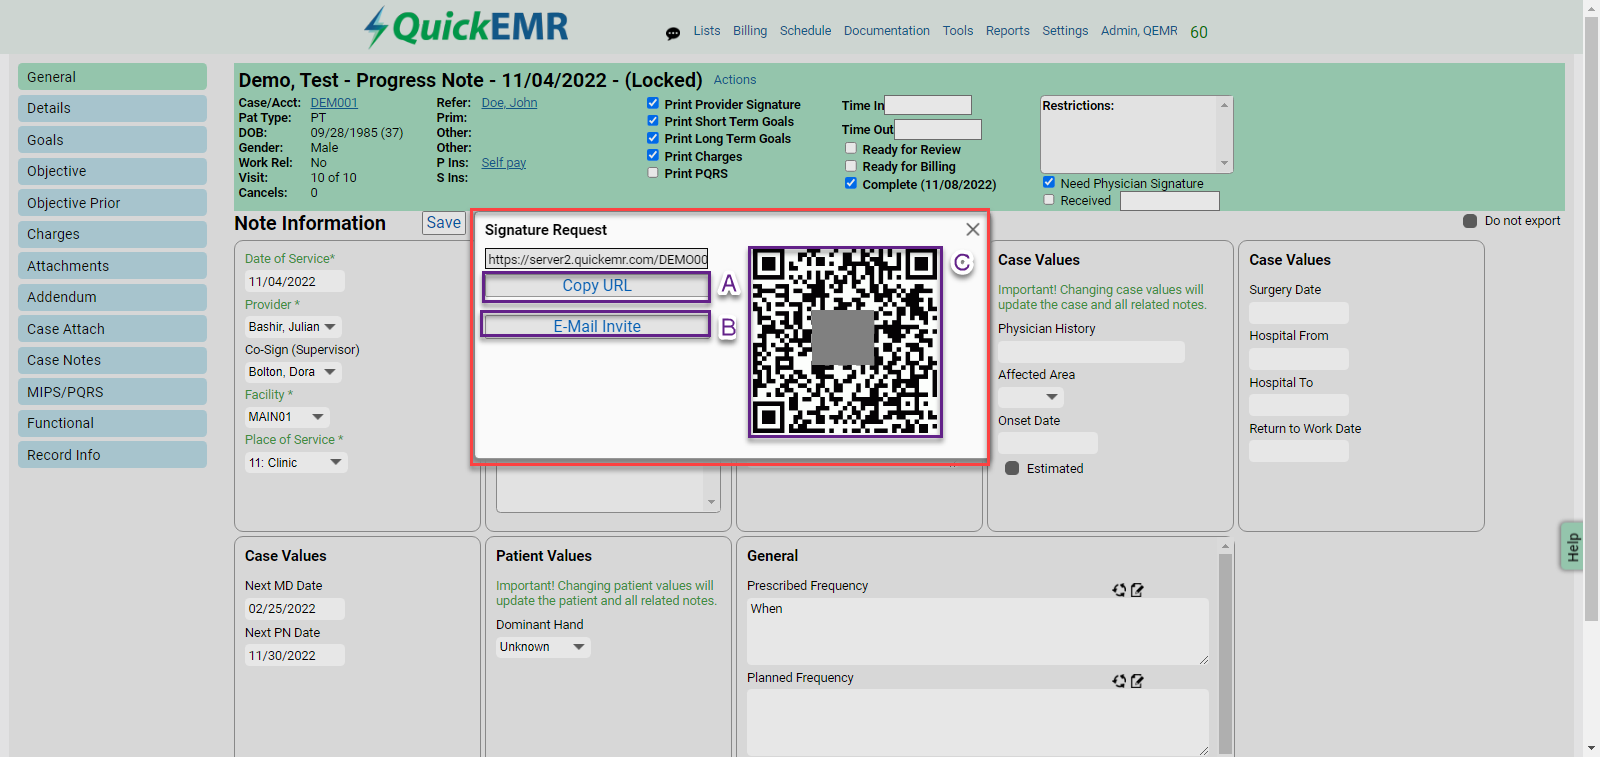
Task: Uncheck the Print Charges checkbox
Action: 653,155
